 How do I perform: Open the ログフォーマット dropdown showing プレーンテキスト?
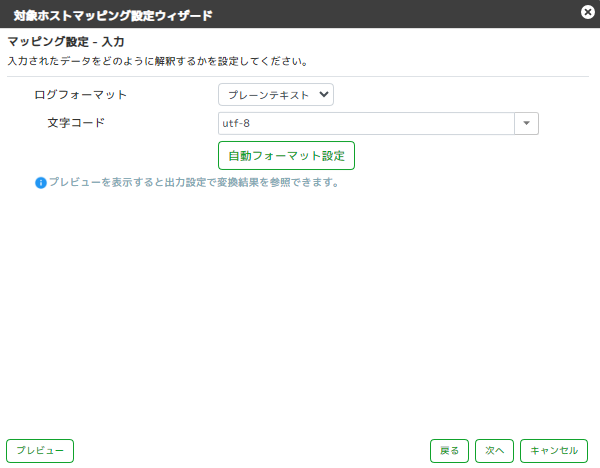[x=276, y=95]
